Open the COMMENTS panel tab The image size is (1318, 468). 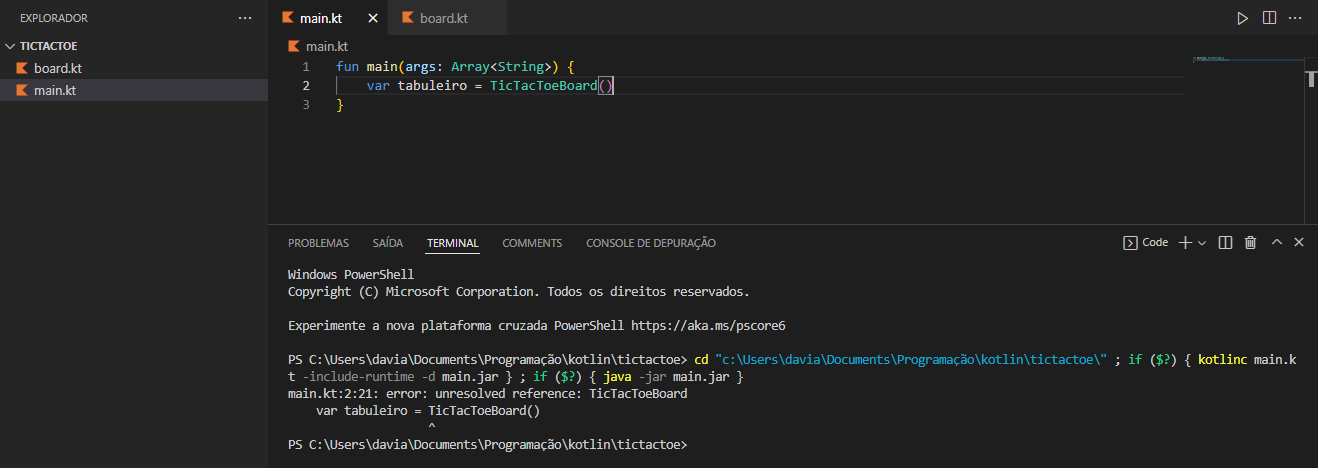coord(532,243)
